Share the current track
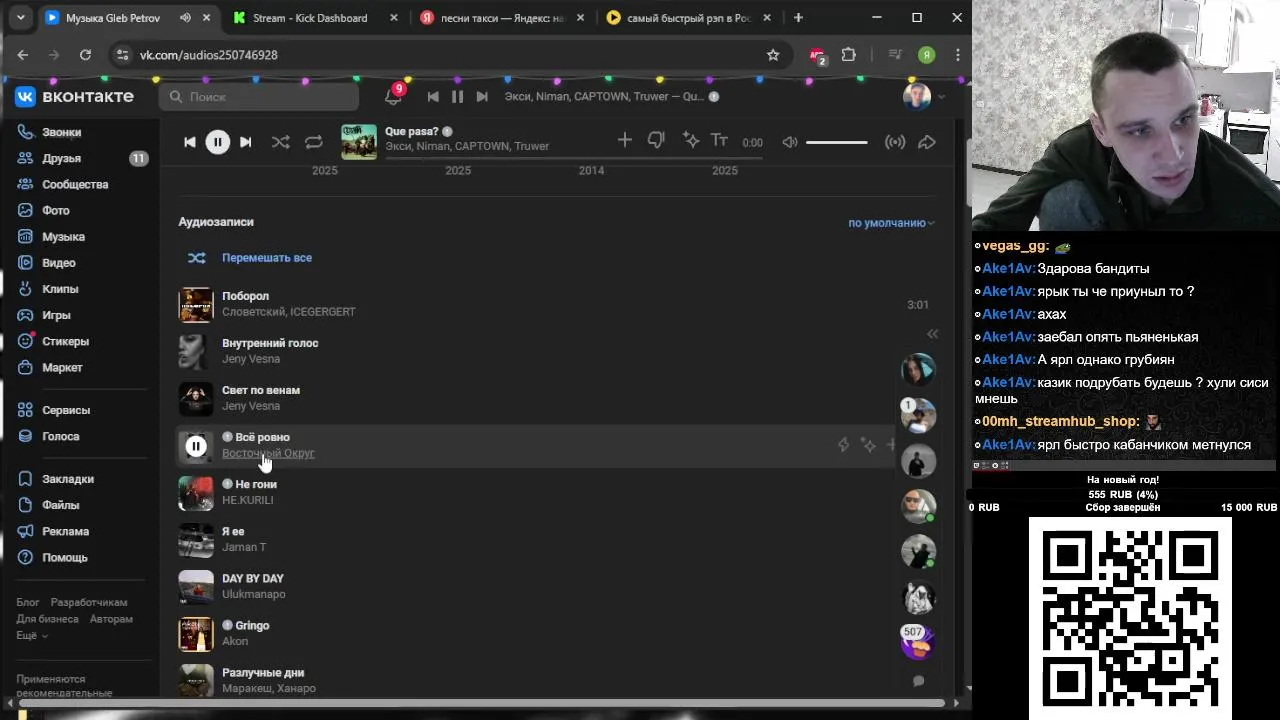1280x720 pixels. [x=927, y=142]
